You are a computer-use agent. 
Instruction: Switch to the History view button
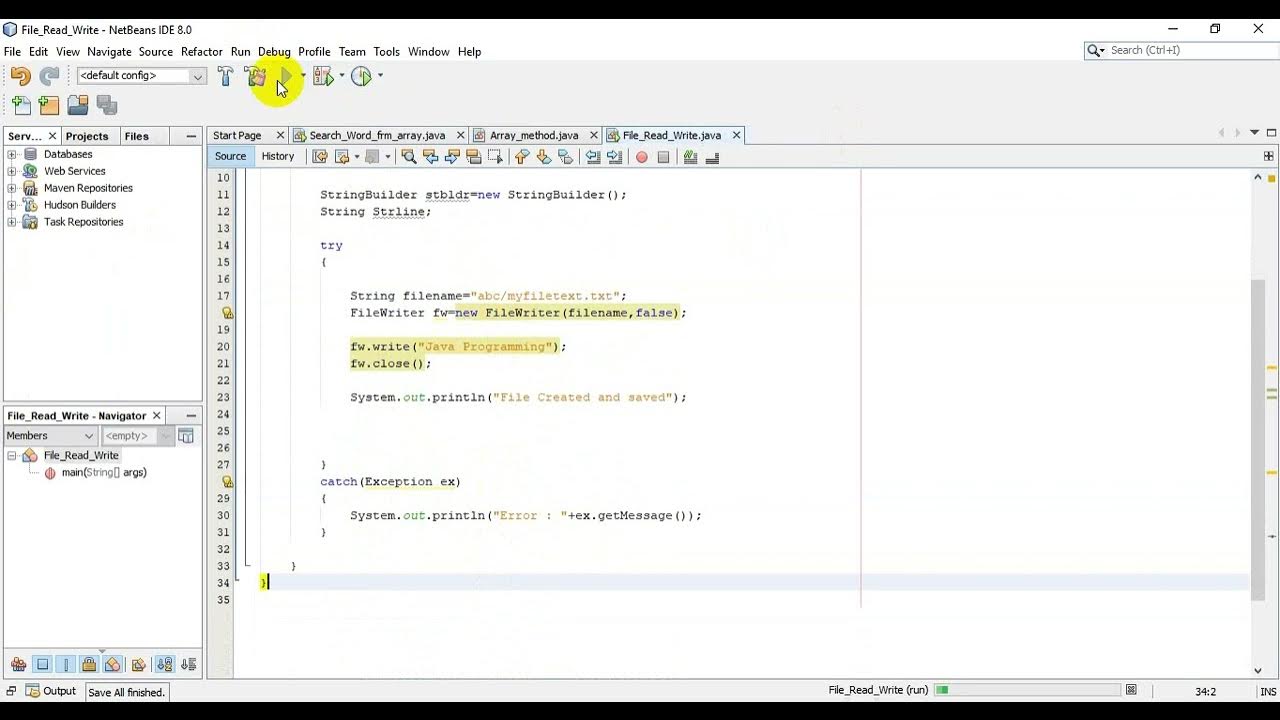click(278, 156)
